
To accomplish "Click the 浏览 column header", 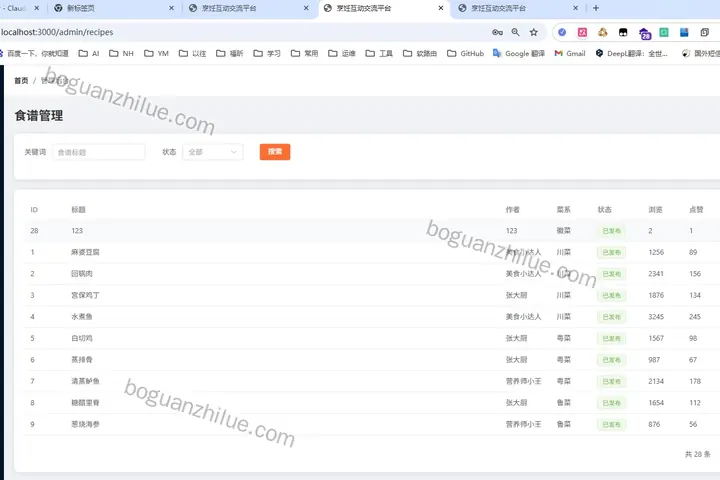I will point(655,209).
